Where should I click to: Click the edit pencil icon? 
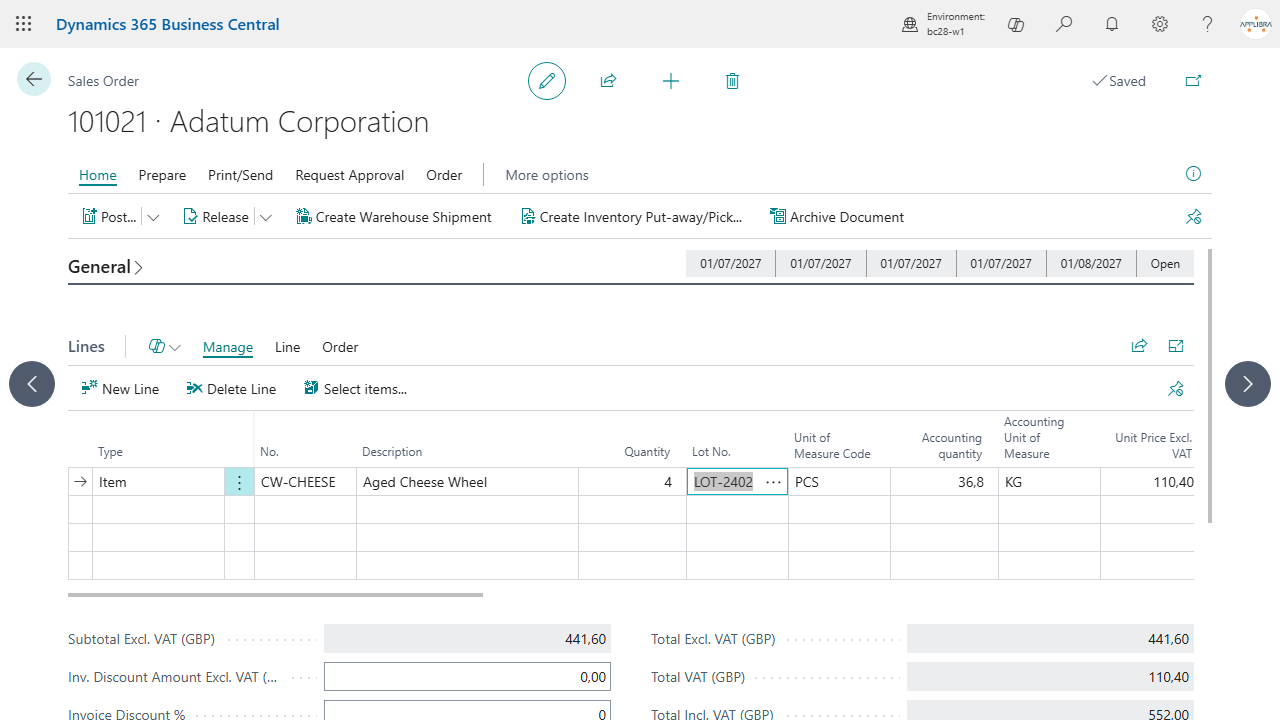[547, 81]
